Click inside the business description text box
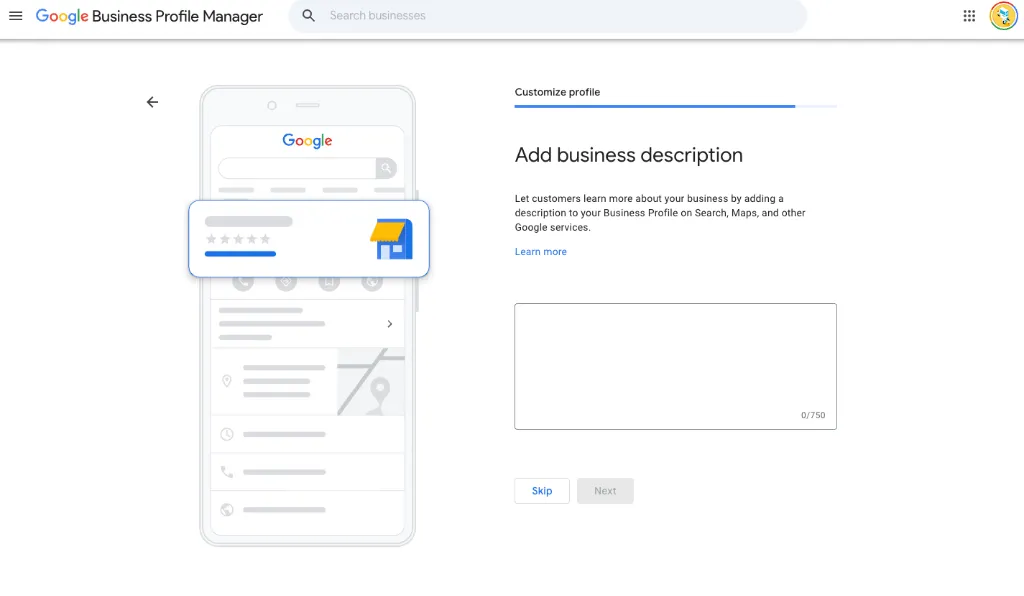This screenshot has height=596, width=1024. 675,366
